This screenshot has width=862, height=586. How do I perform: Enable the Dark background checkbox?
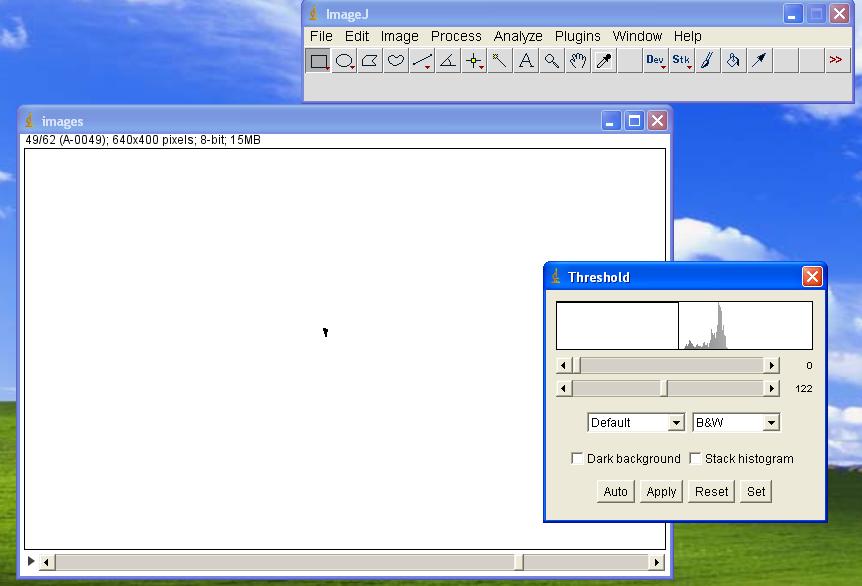point(577,458)
